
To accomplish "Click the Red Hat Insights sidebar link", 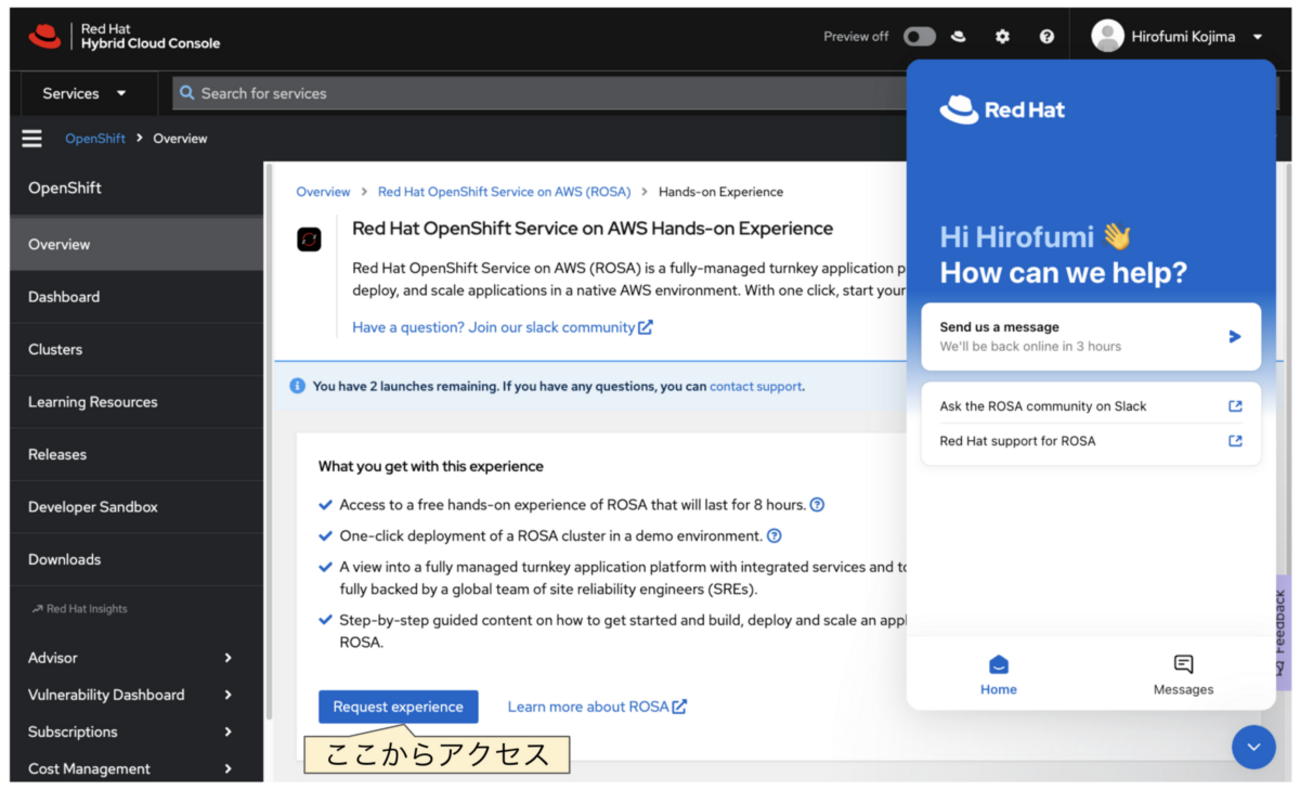I will tap(79, 608).
